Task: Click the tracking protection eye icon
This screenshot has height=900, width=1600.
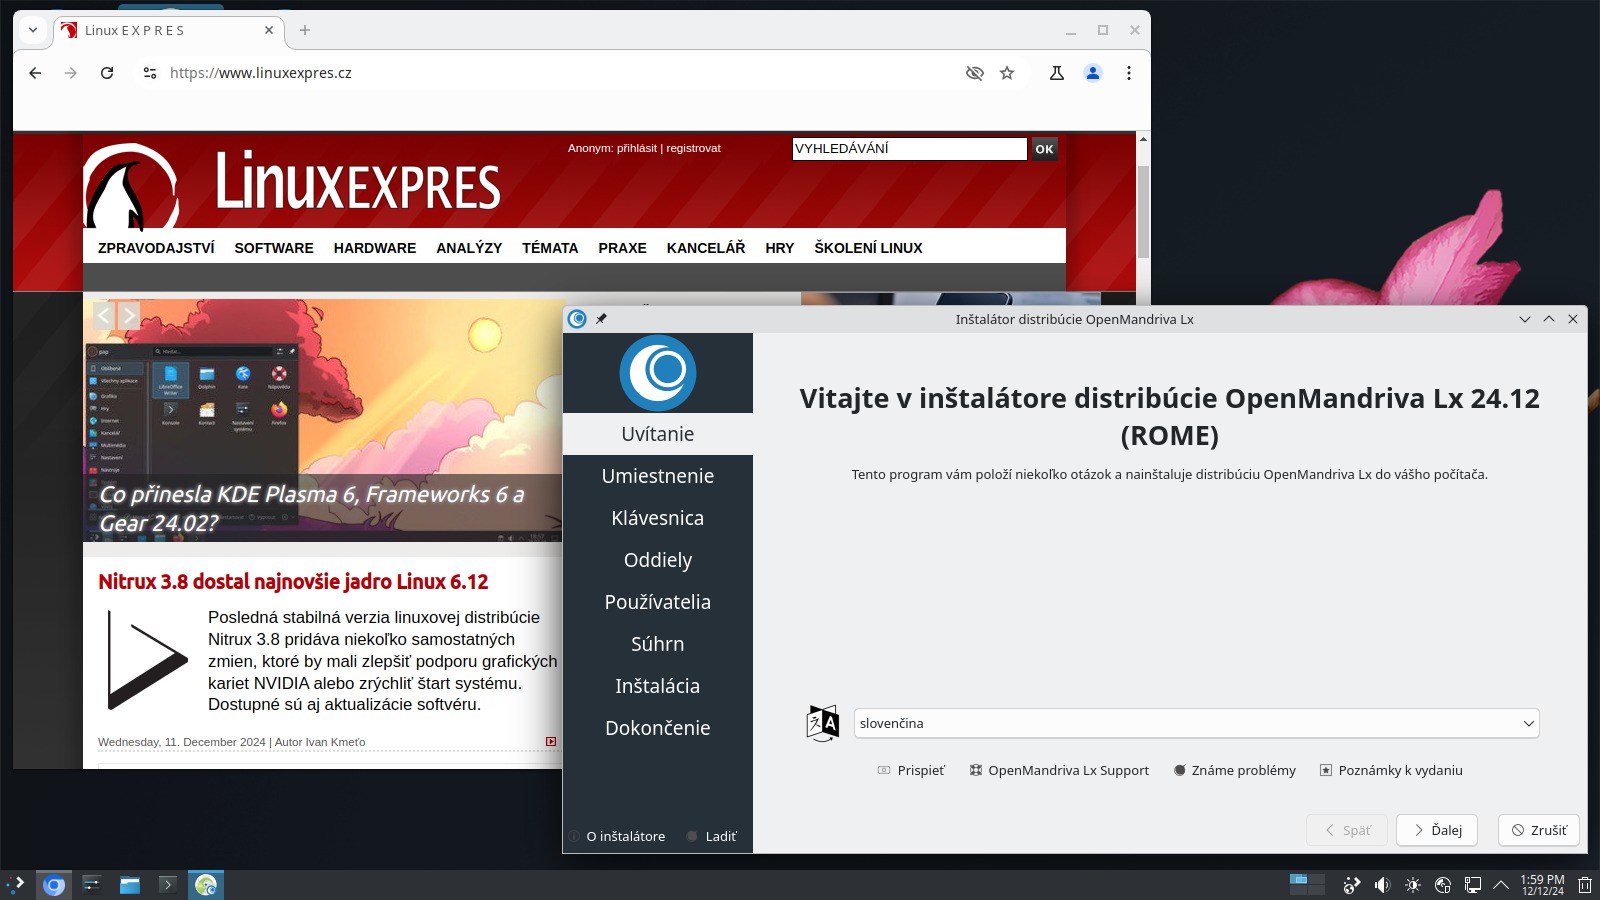Action: [x=975, y=73]
